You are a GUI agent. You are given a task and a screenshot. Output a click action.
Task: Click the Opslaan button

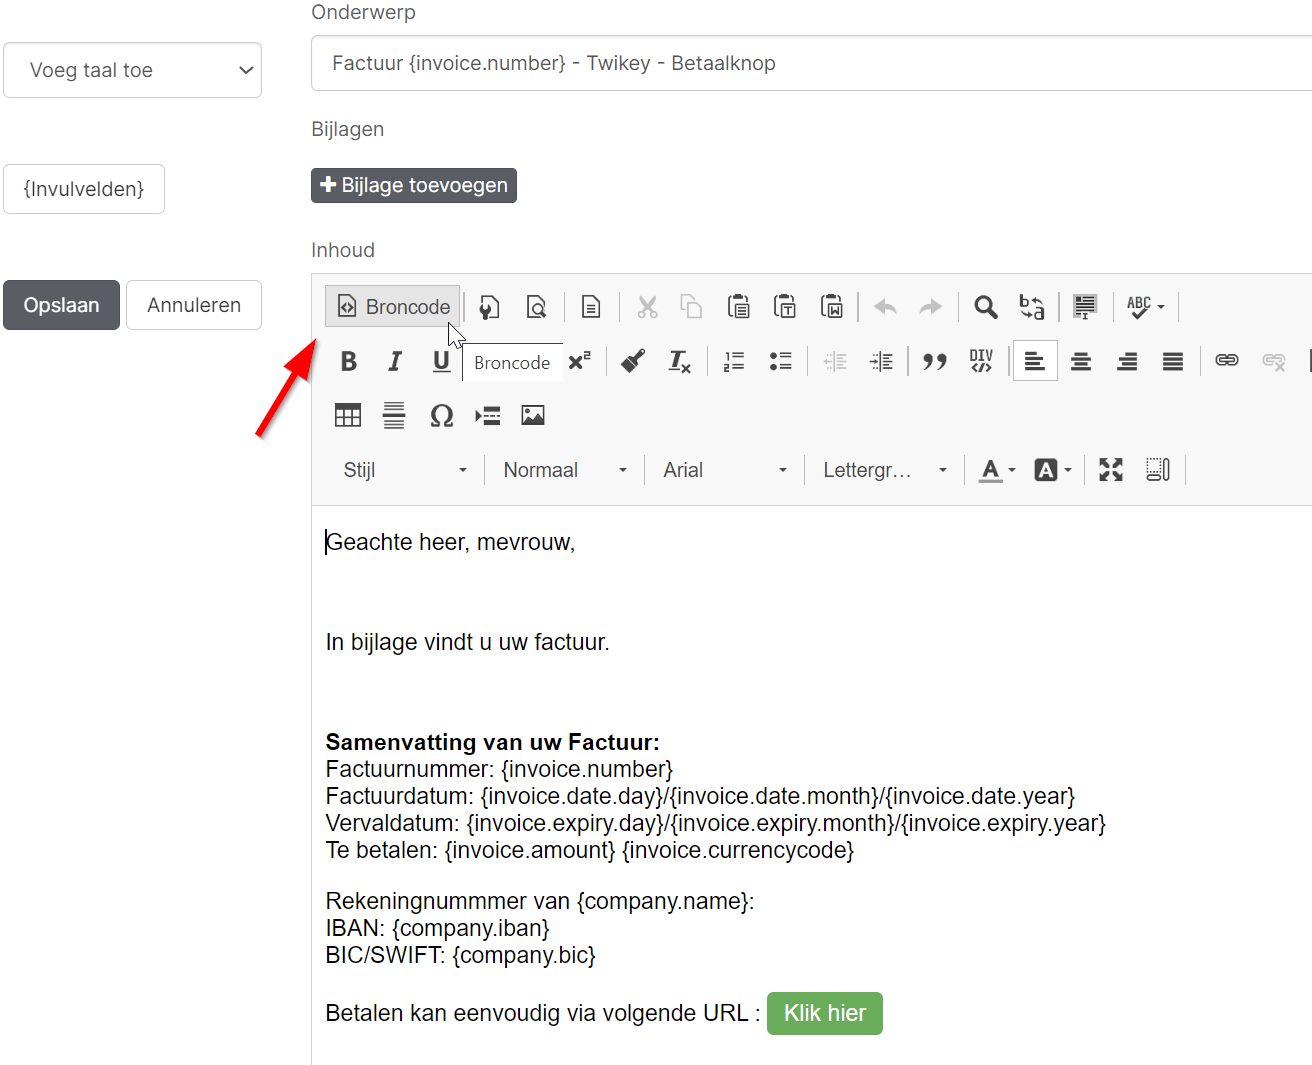click(62, 305)
